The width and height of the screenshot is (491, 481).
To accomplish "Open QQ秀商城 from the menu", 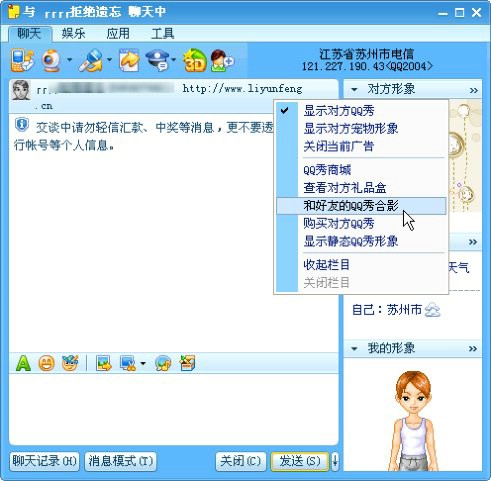I will coord(361,170).
